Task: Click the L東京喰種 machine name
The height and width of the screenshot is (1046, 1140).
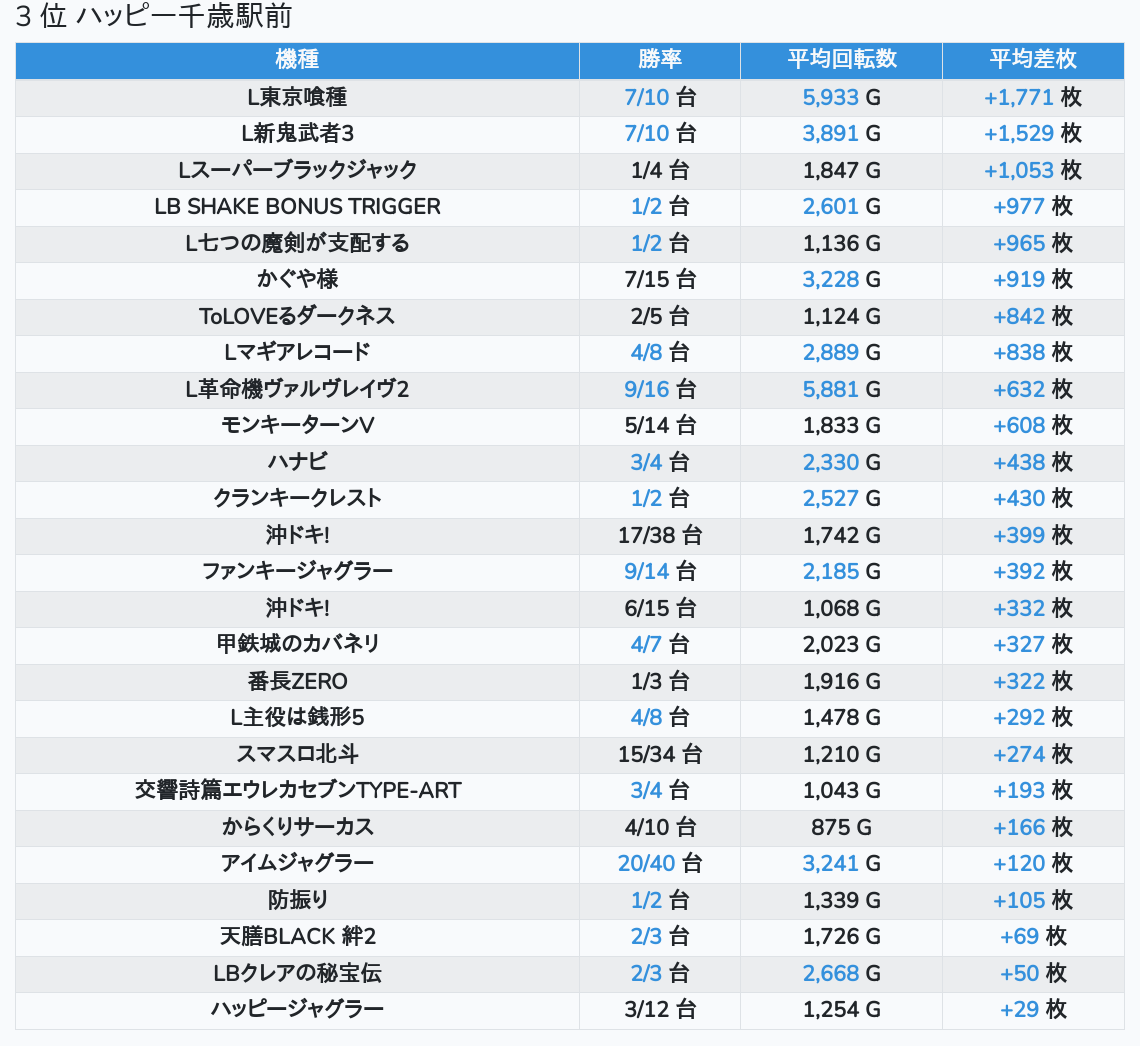Action: point(297,97)
